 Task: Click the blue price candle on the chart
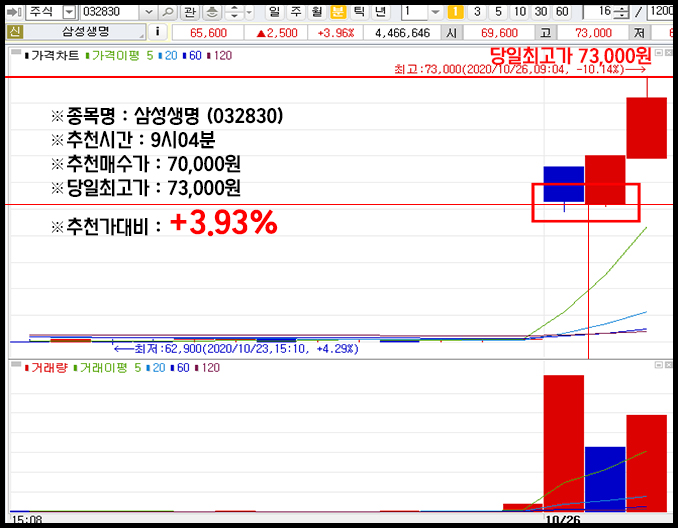(563, 184)
